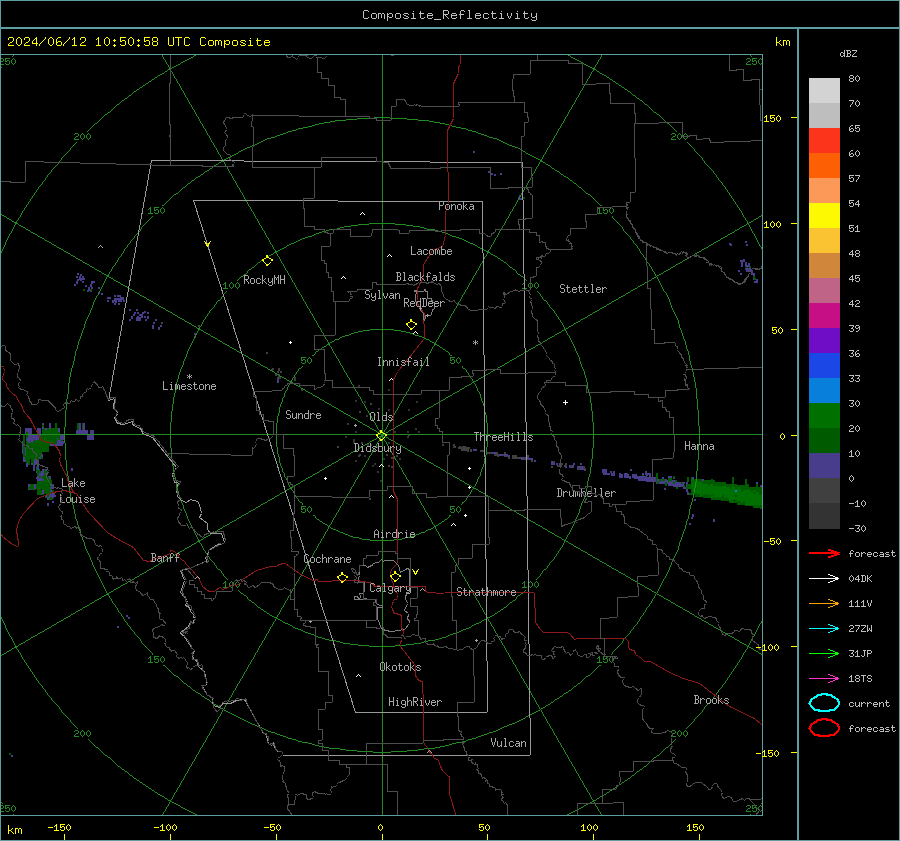Click the -150 tick on bottom km axis
The width and height of the screenshot is (900, 841).
click(x=59, y=827)
